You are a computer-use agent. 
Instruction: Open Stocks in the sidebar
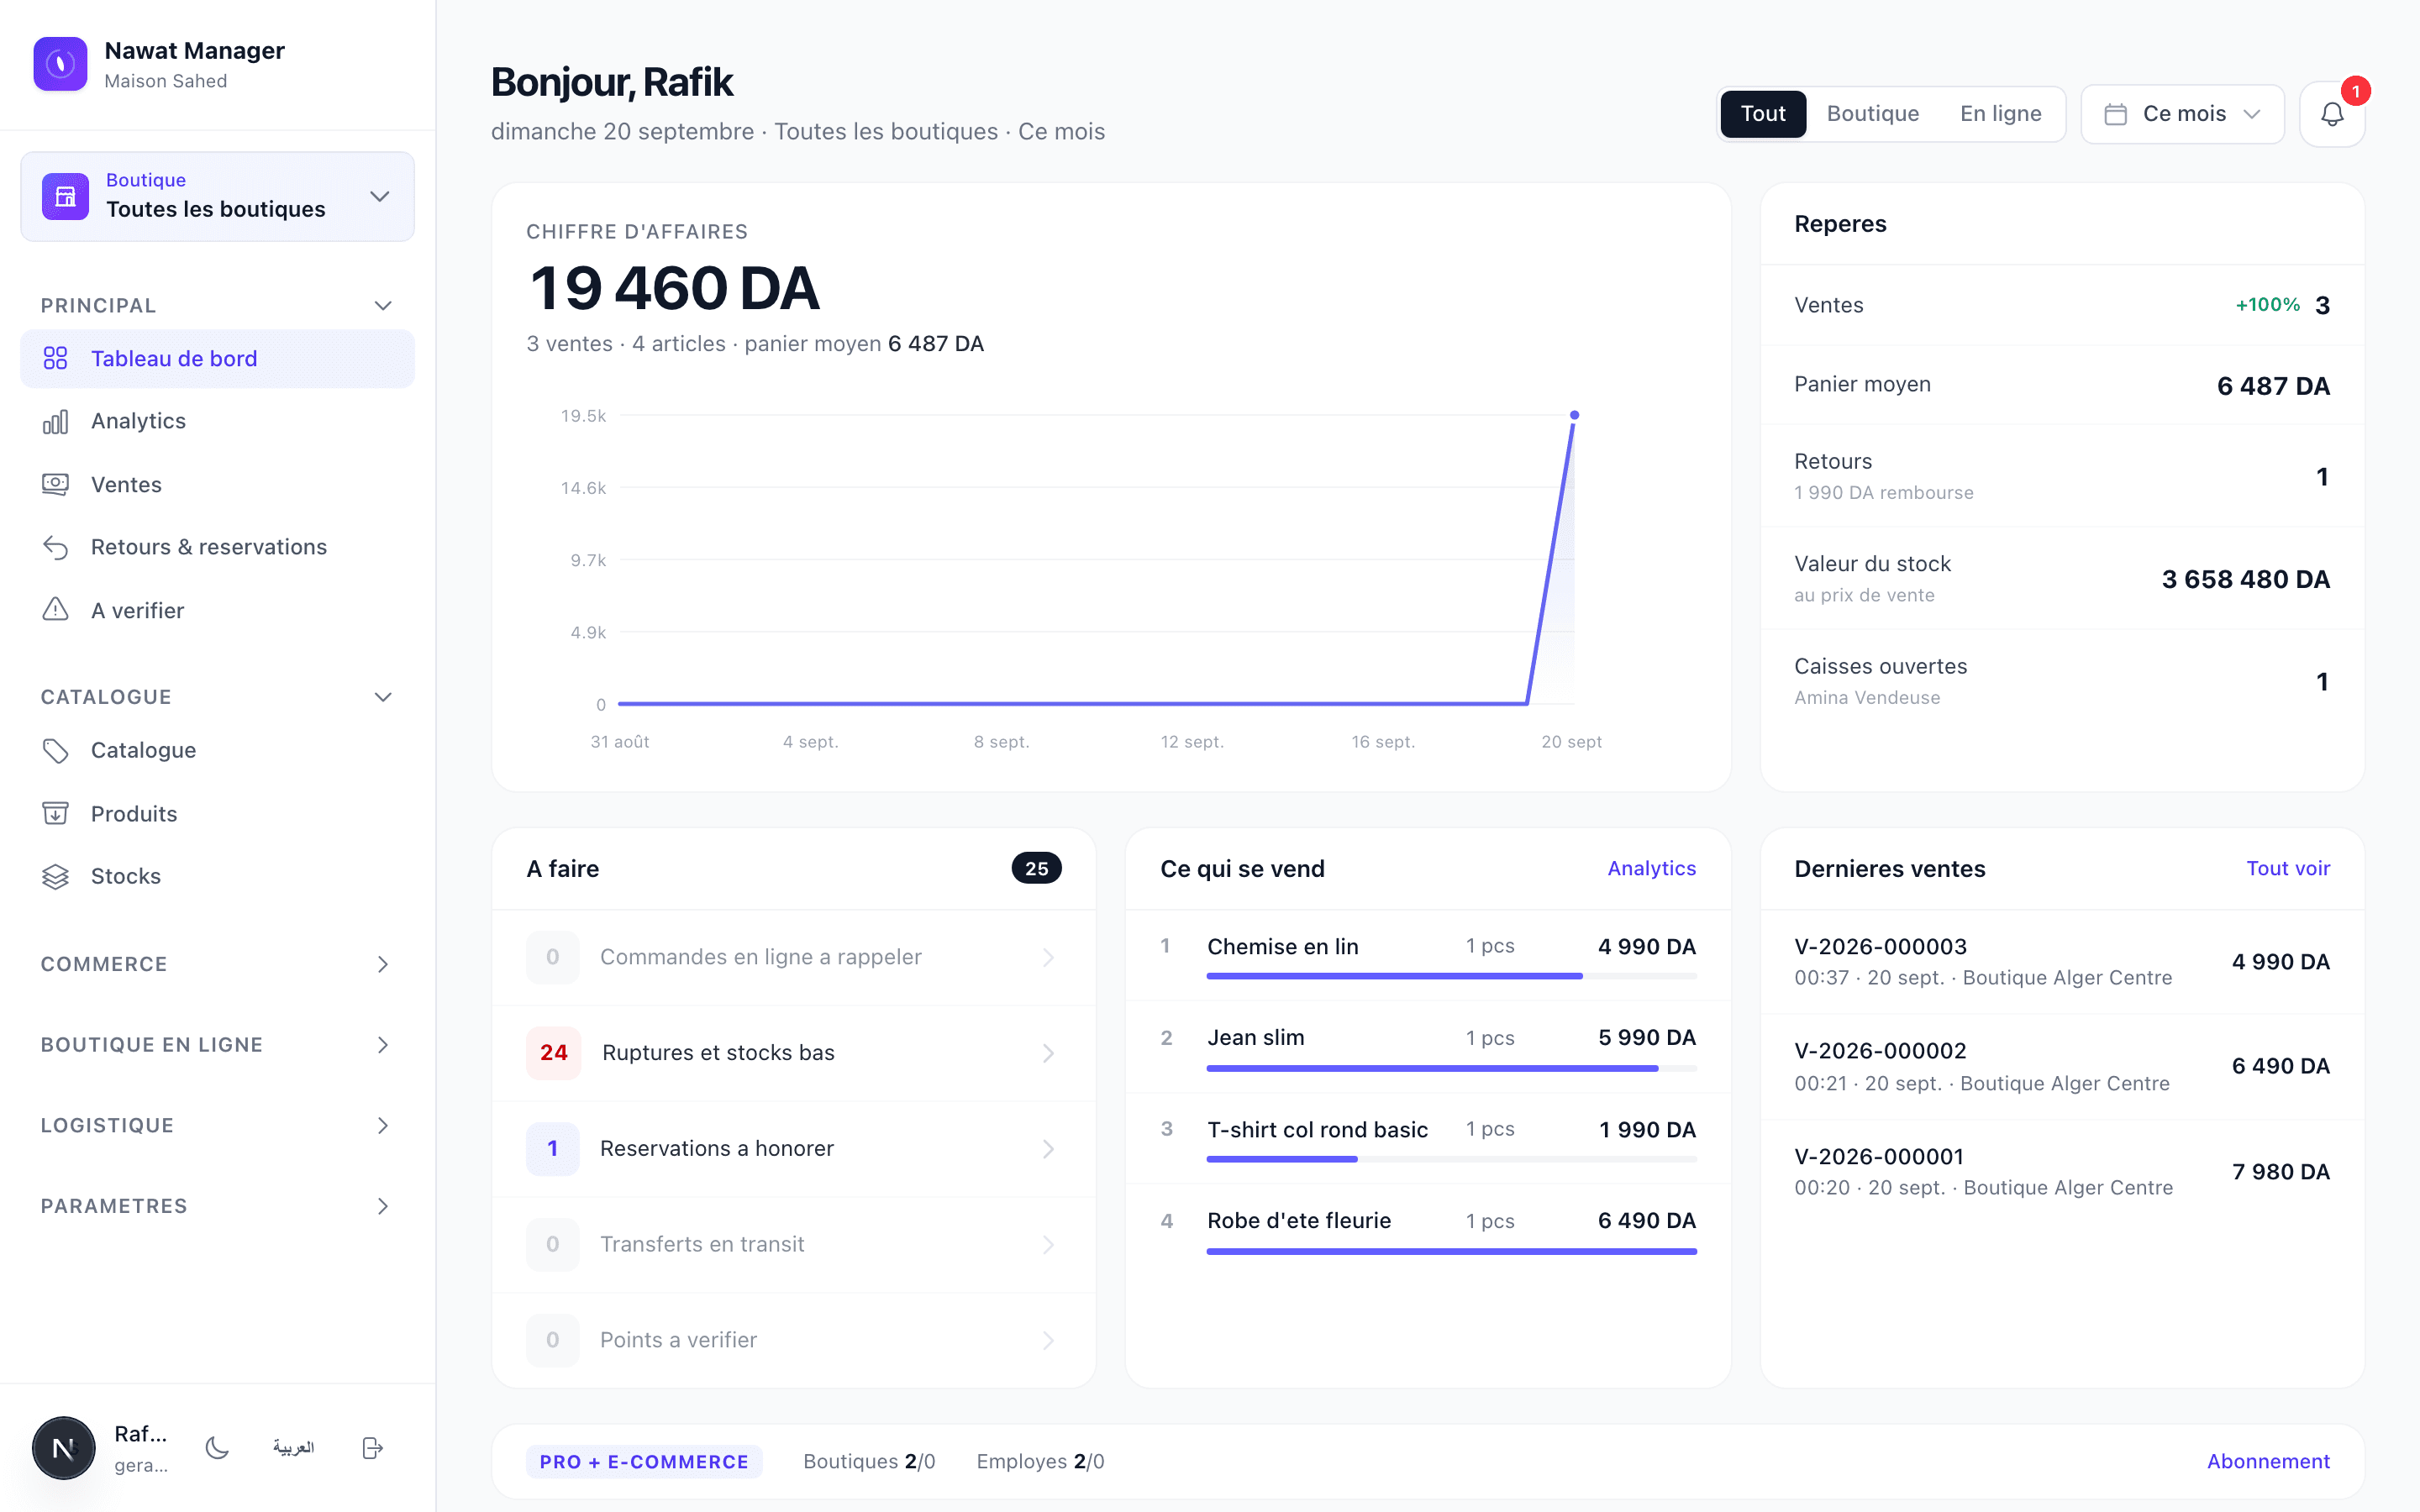pos(217,876)
